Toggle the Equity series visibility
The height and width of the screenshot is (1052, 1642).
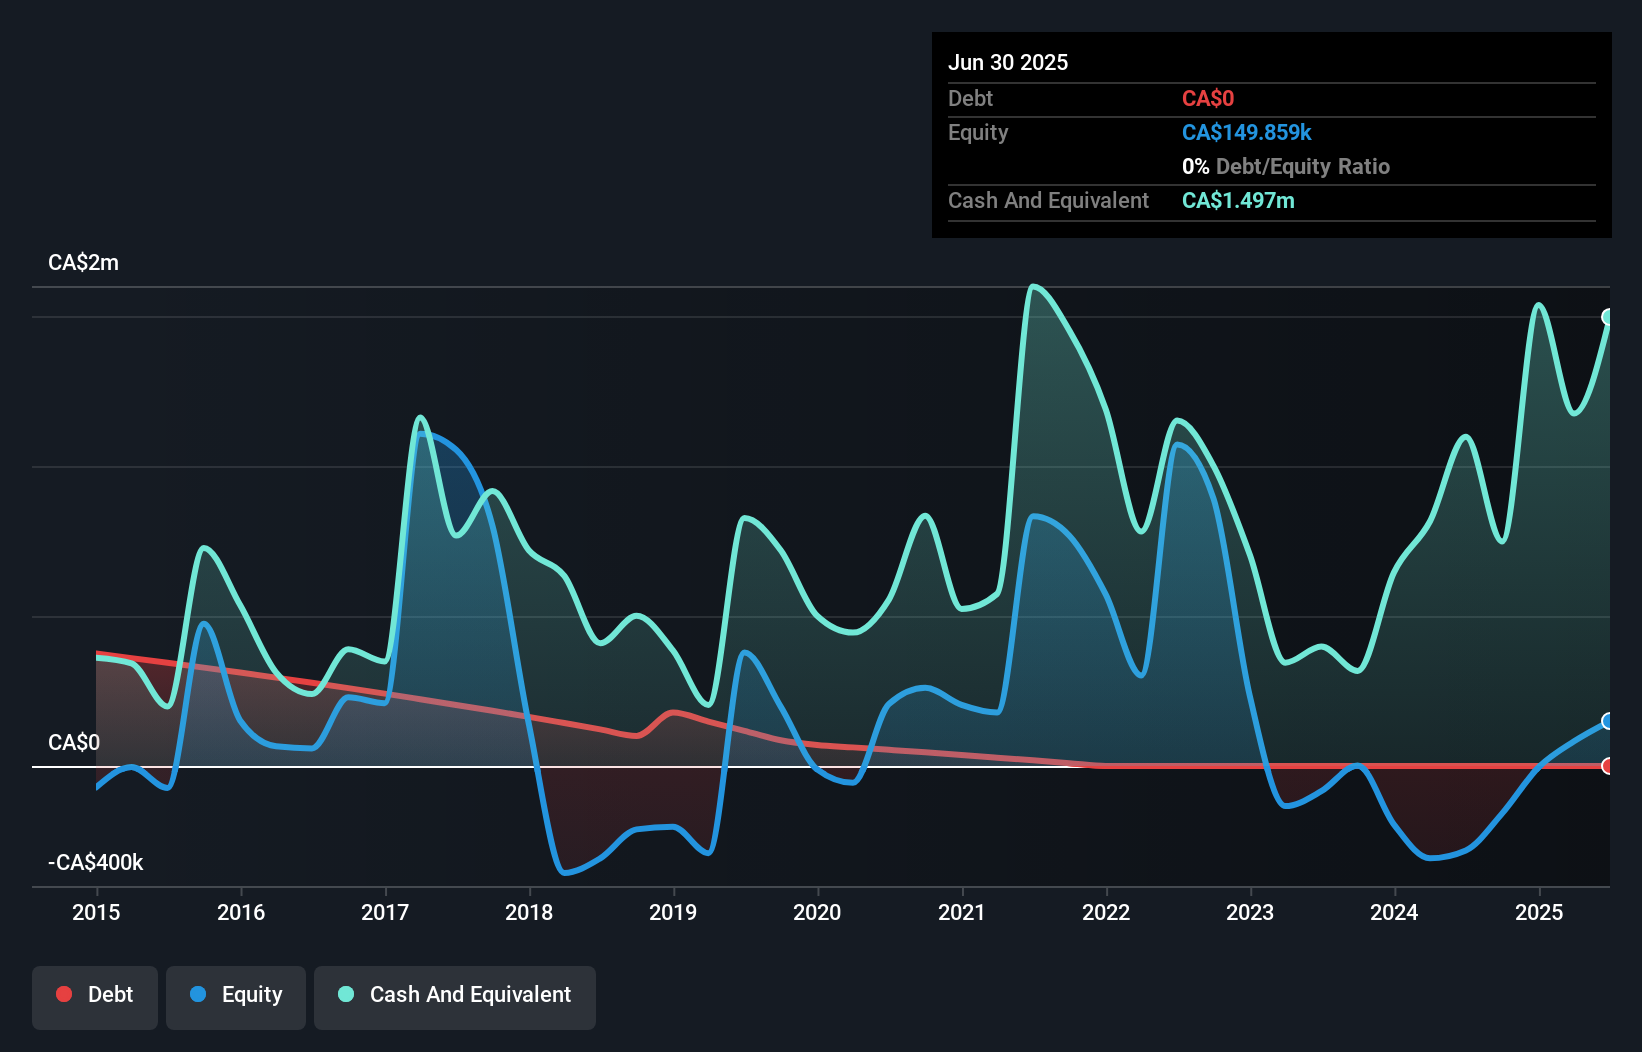235,995
